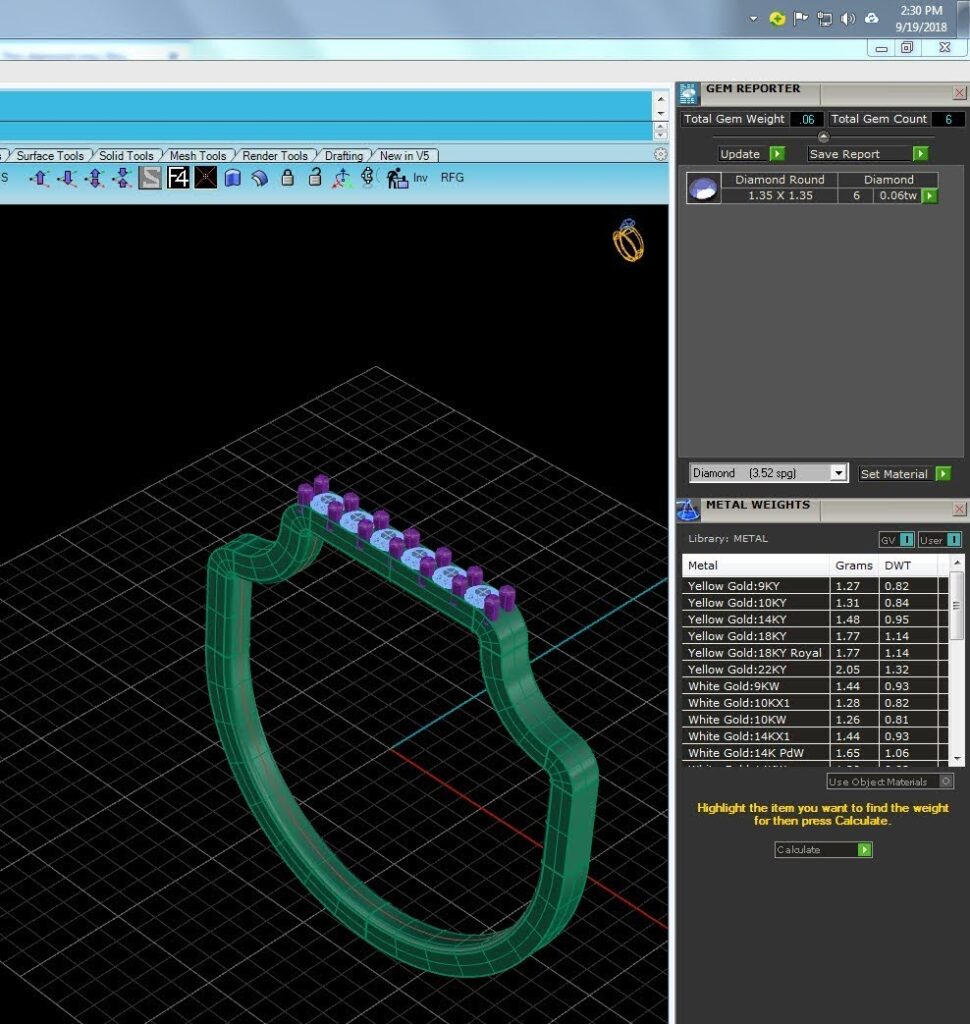Viewport: 970px width, 1024px height.
Task: Click green arrow next to Save Report
Action: (x=920, y=153)
